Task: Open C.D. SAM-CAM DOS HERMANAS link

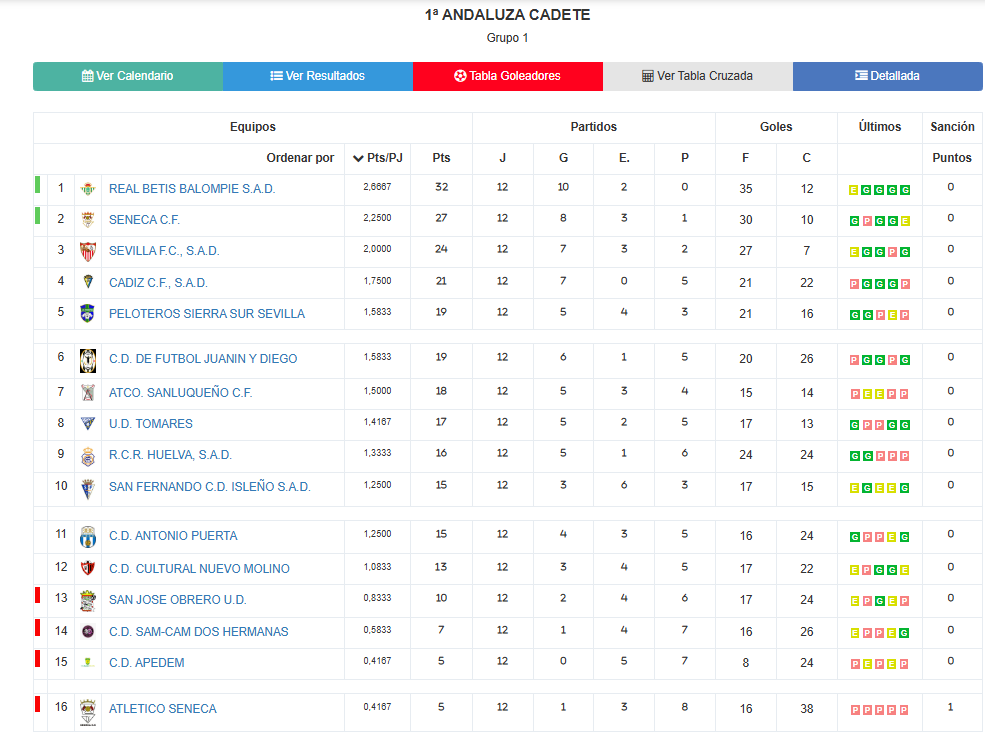Action: click(x=199, y=632)
